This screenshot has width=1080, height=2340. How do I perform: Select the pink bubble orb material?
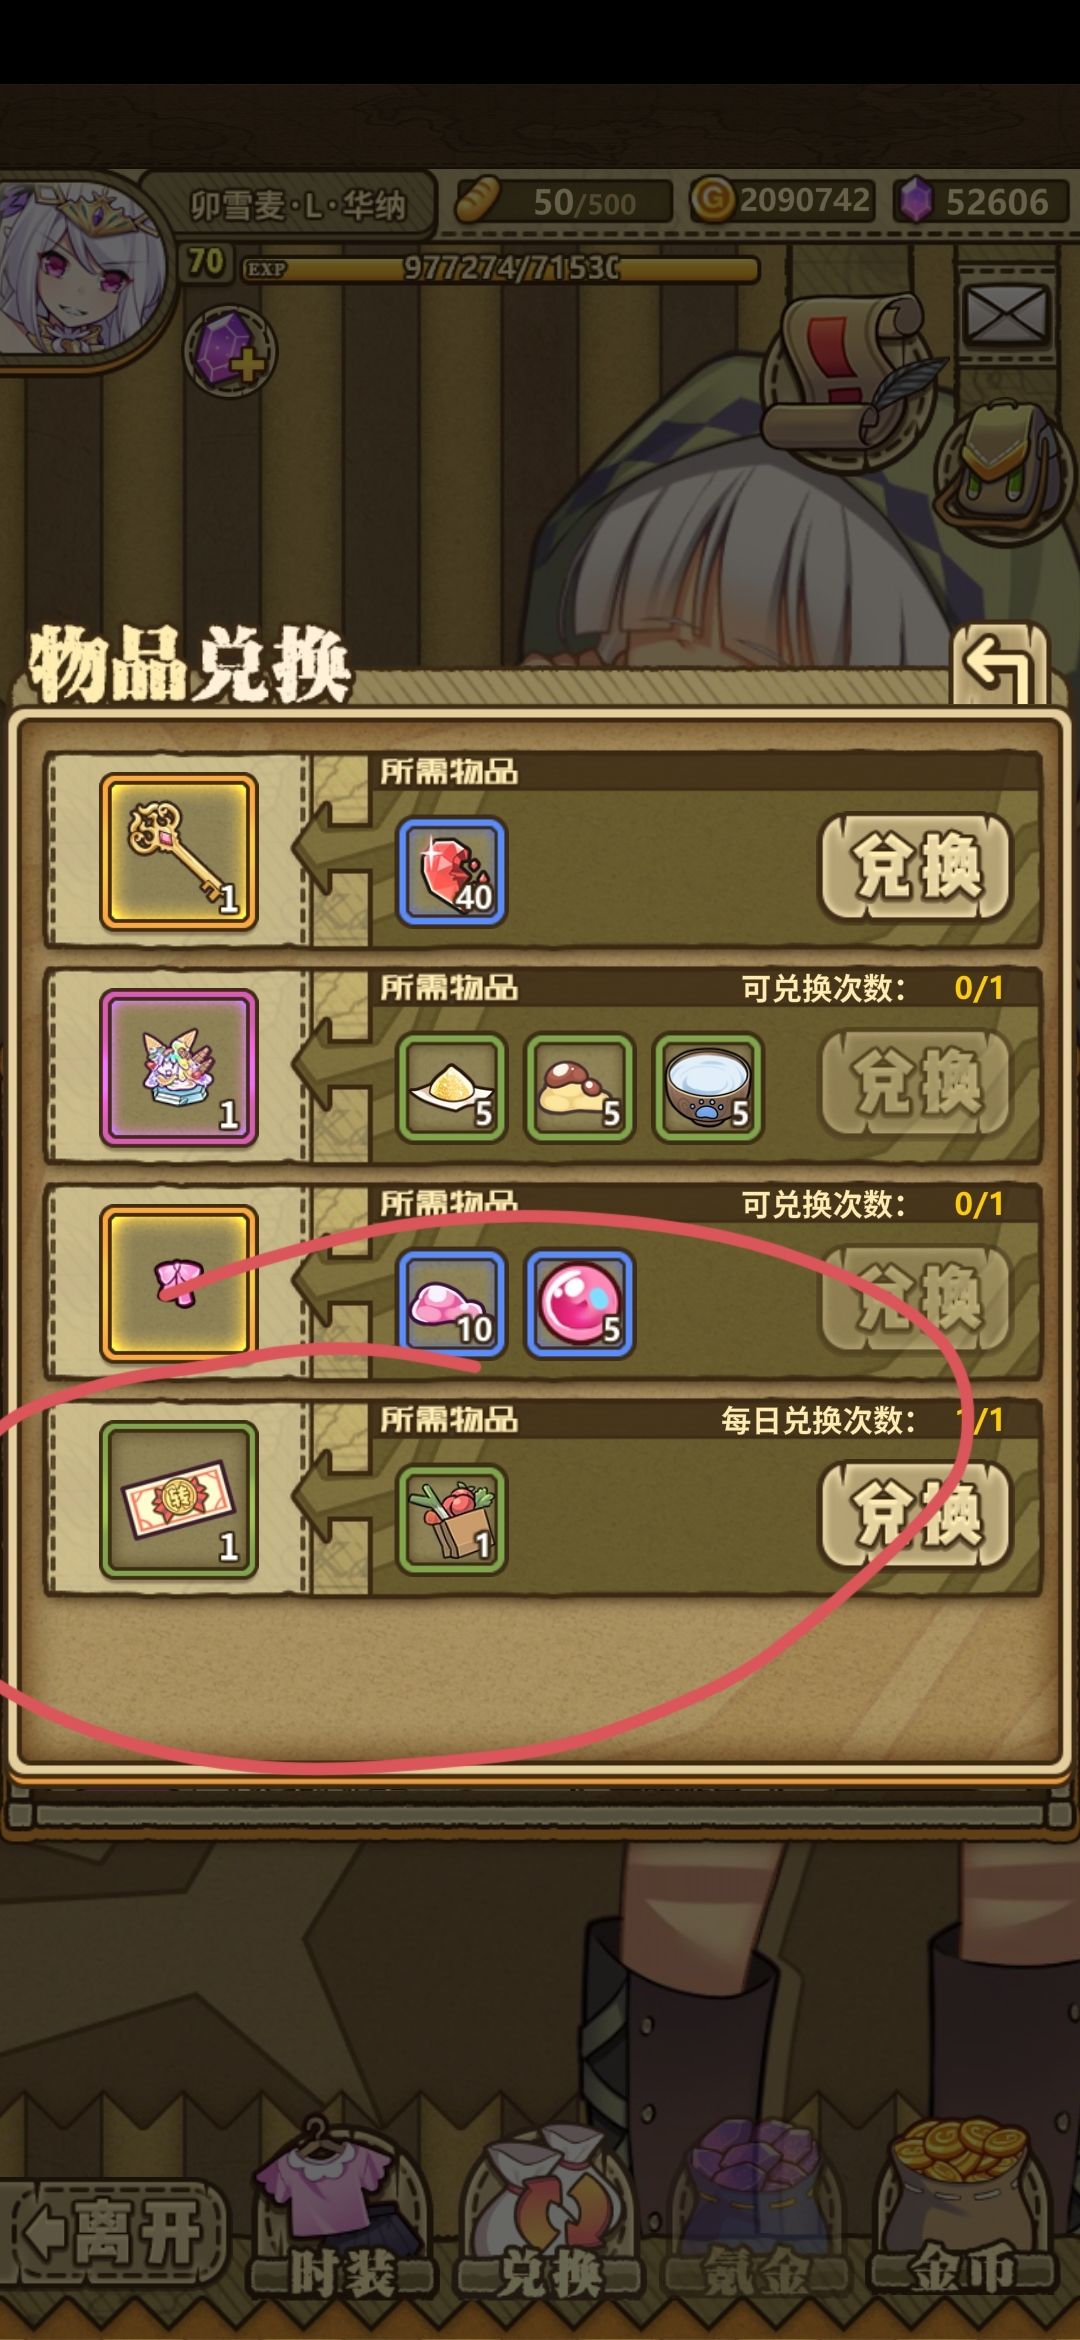coord(580,1303)
